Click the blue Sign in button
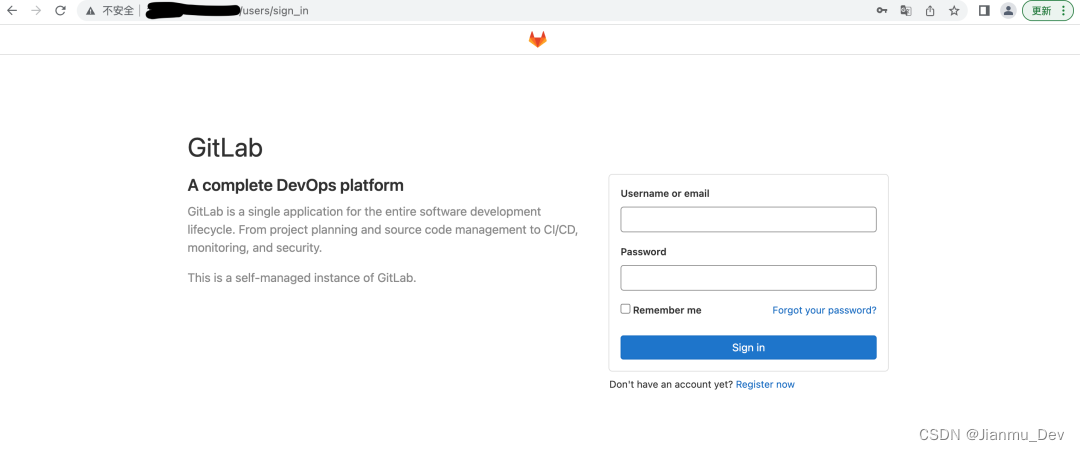Screen dimensions: 1080x451 [x=748, y=348]
